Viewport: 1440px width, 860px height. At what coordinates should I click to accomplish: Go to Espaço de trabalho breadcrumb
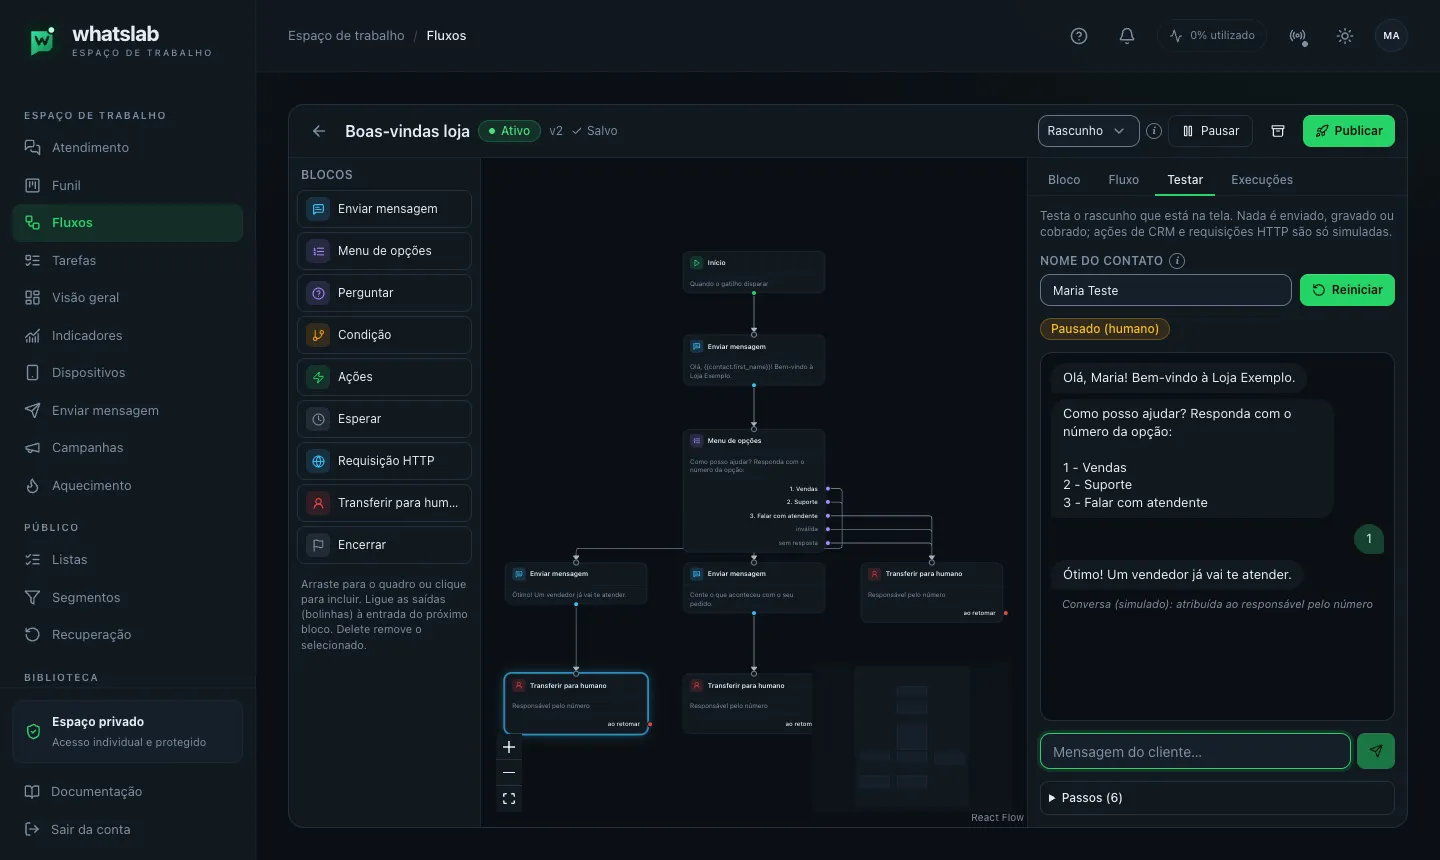[x=346, y=36]
